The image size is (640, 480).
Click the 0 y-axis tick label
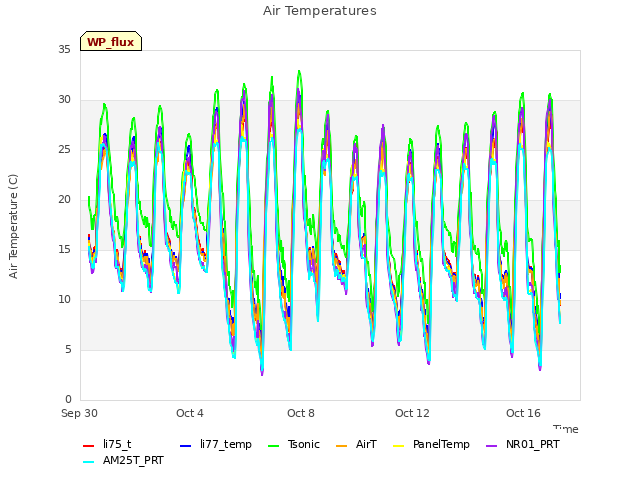pos(68,399)
